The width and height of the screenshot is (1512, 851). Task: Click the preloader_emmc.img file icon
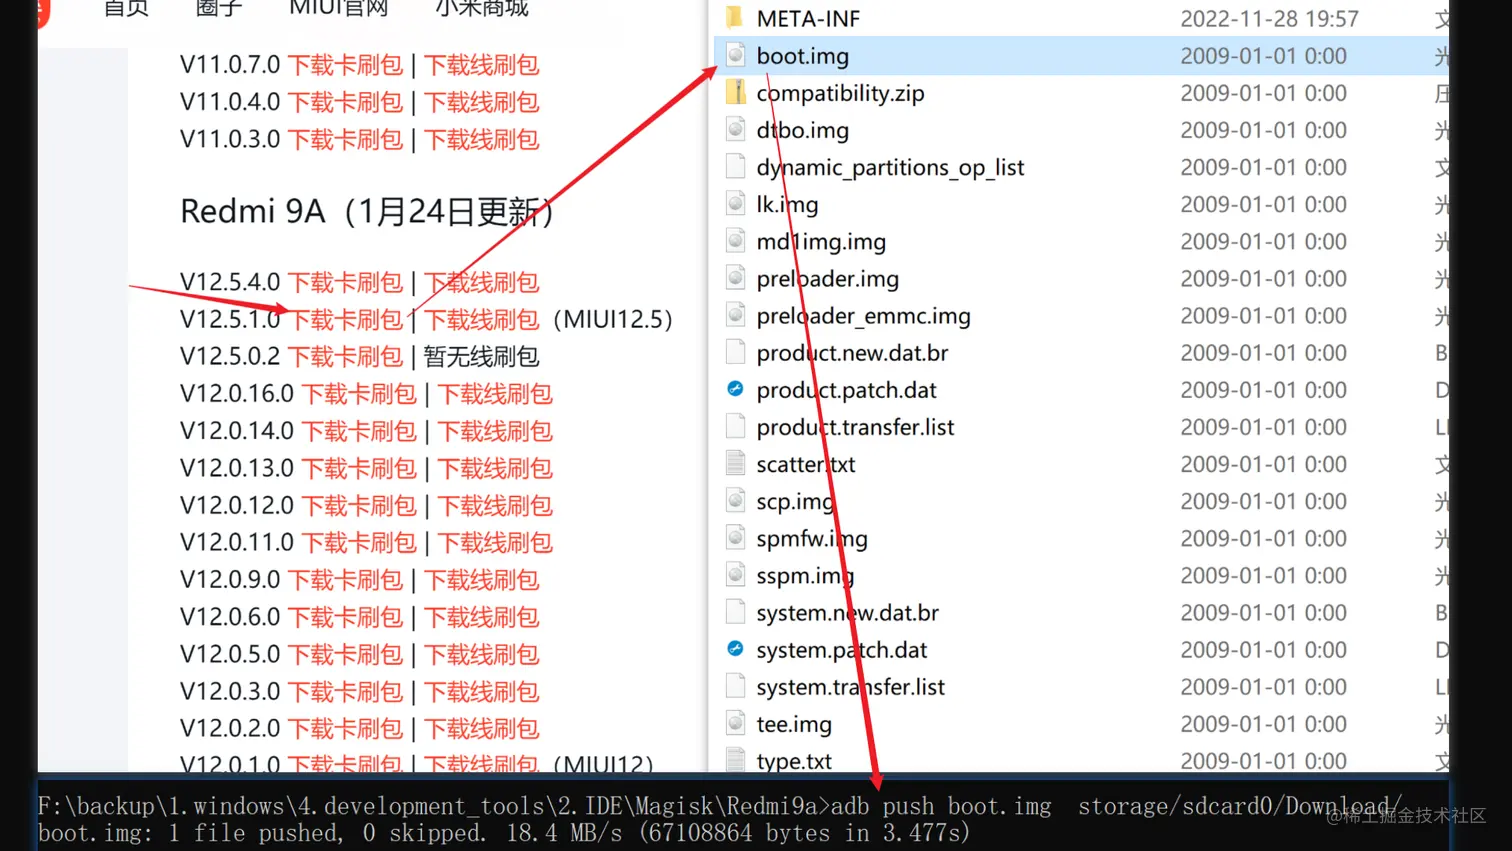[735, 315]
